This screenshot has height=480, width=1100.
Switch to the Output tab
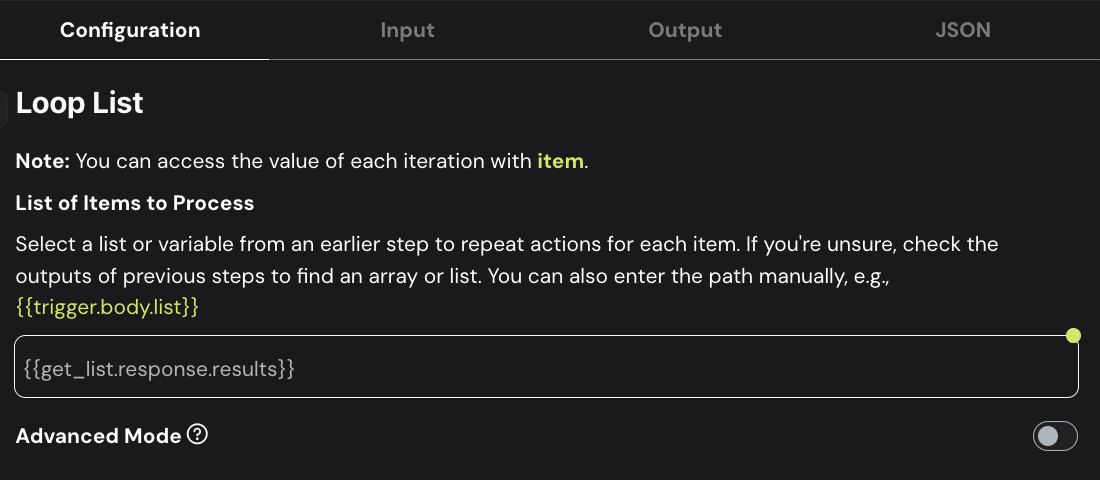685,30
